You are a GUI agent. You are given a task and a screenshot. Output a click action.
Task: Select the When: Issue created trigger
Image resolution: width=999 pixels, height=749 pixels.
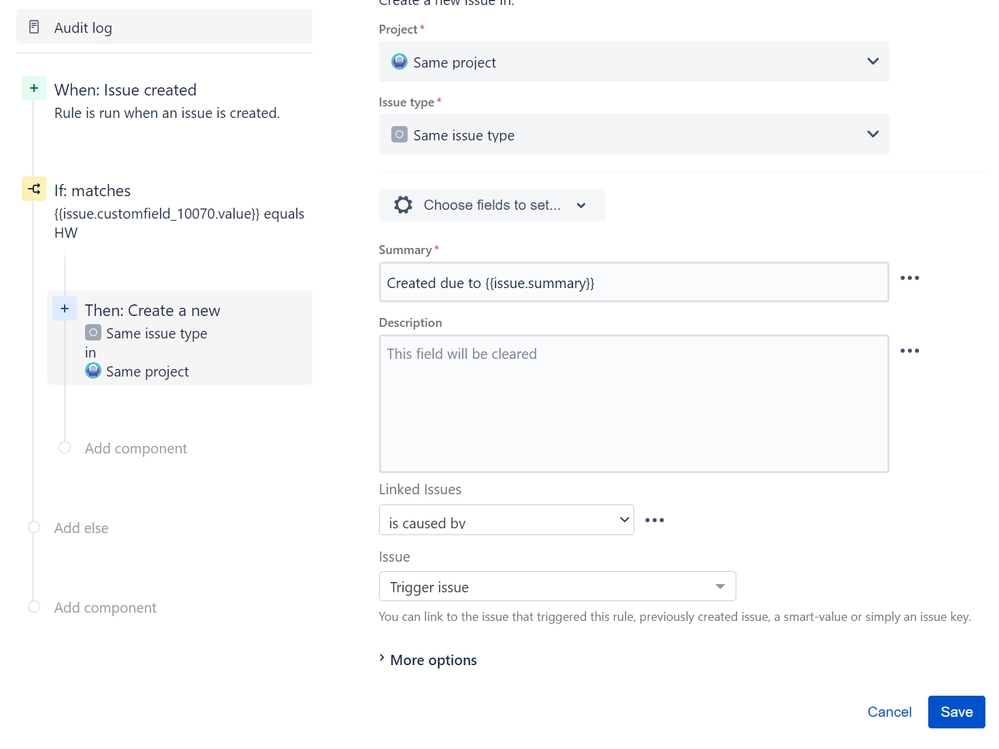point(125,90)
